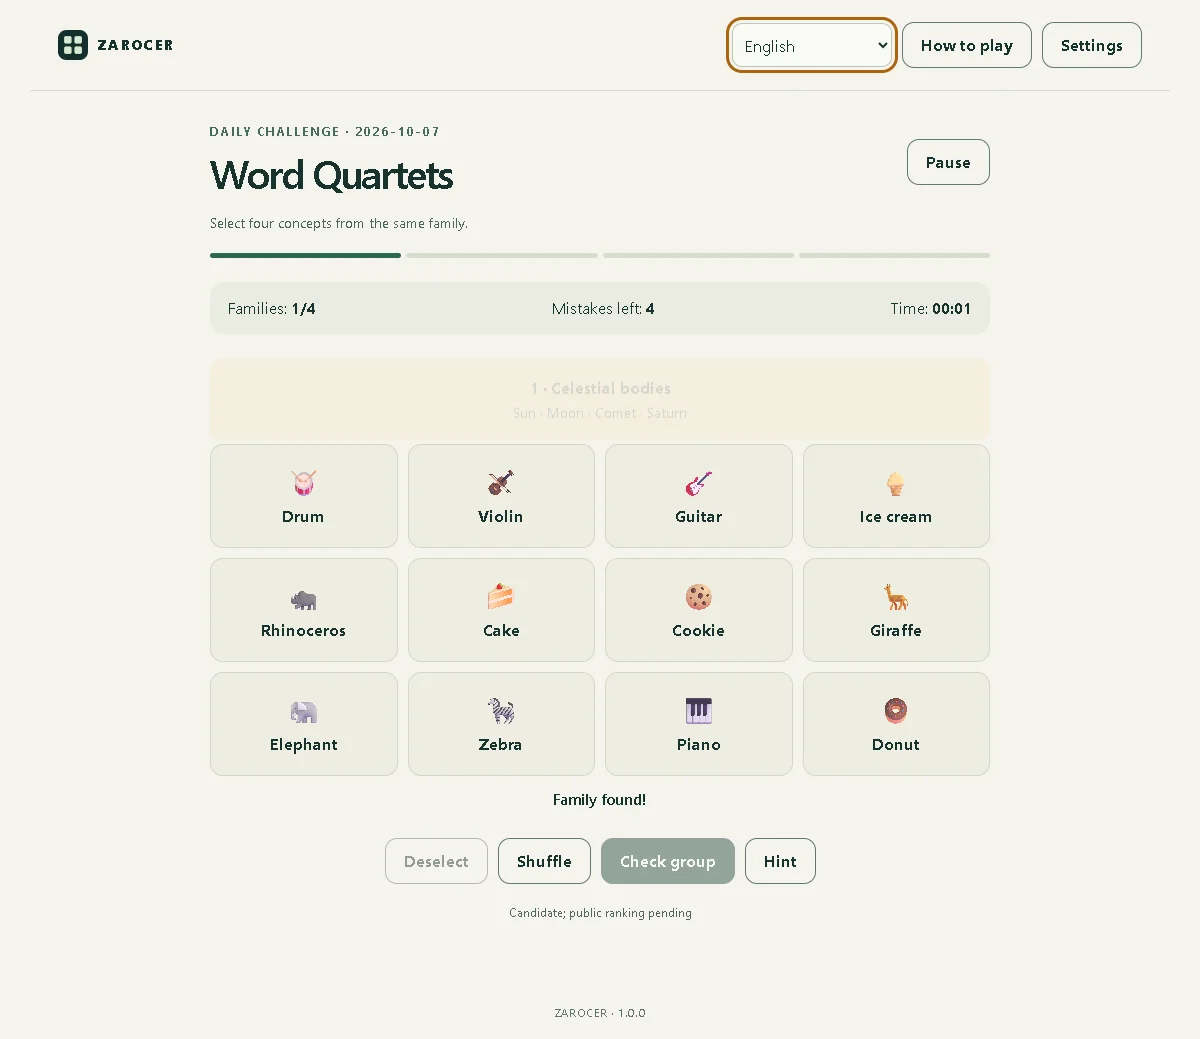Click the Families 1/4 counter
The image size is (1200, 1039).
(271, 309)
